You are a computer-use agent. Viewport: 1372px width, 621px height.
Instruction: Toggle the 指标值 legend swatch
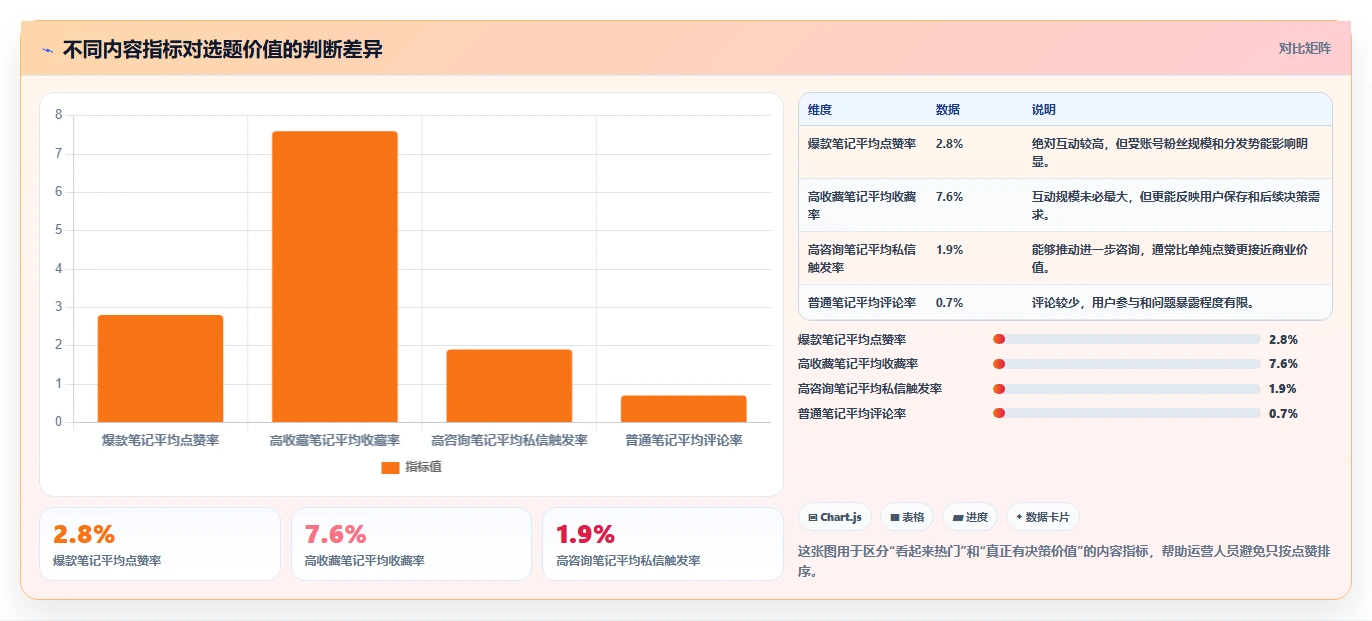[390, 467]
